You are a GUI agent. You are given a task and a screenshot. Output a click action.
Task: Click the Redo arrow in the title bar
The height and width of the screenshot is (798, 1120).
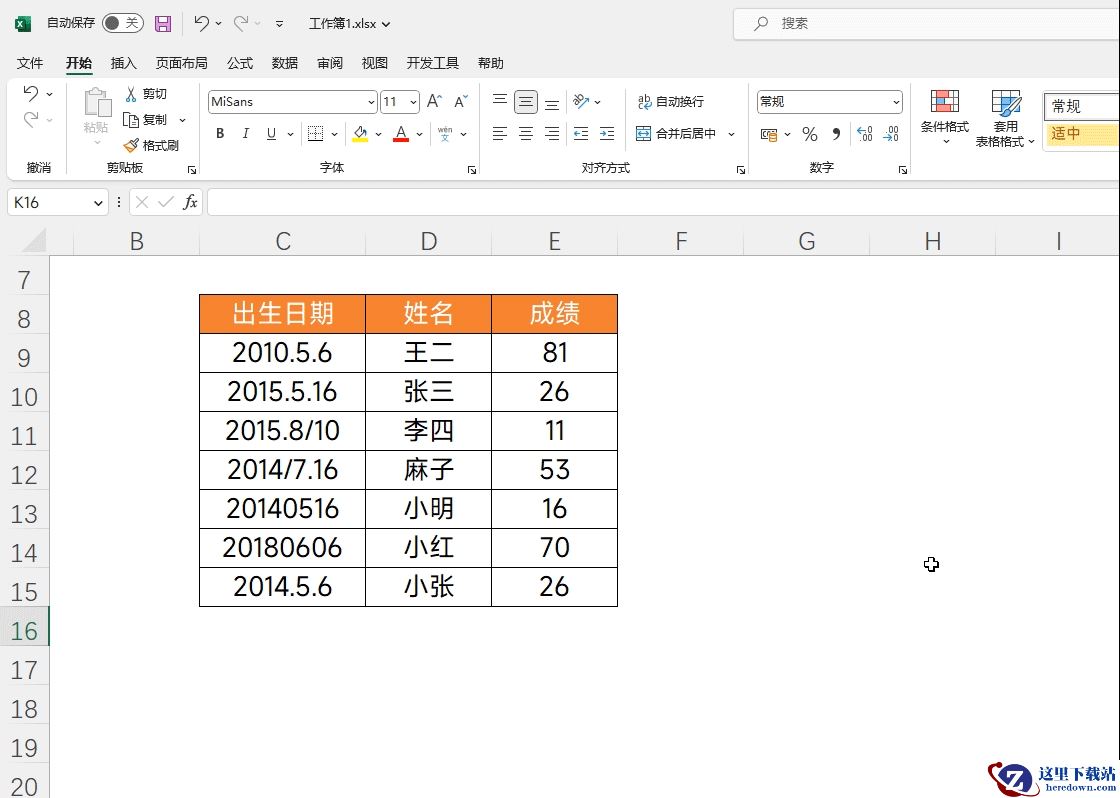(x=241, y=24)
